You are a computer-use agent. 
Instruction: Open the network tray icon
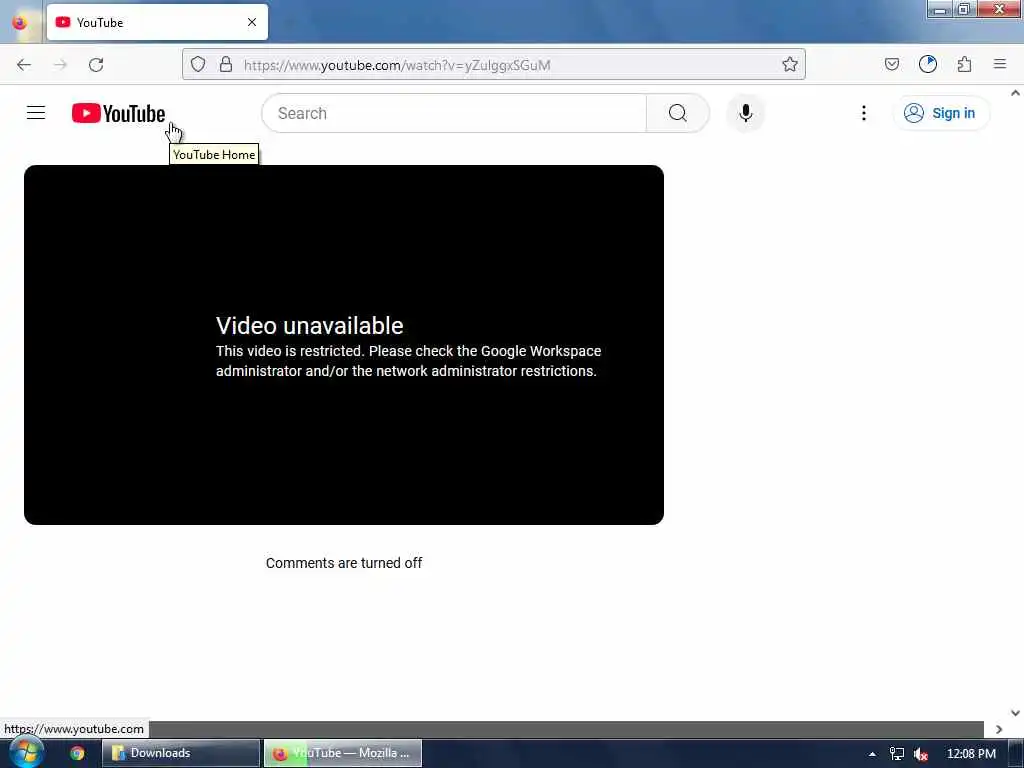click(897, 754)
